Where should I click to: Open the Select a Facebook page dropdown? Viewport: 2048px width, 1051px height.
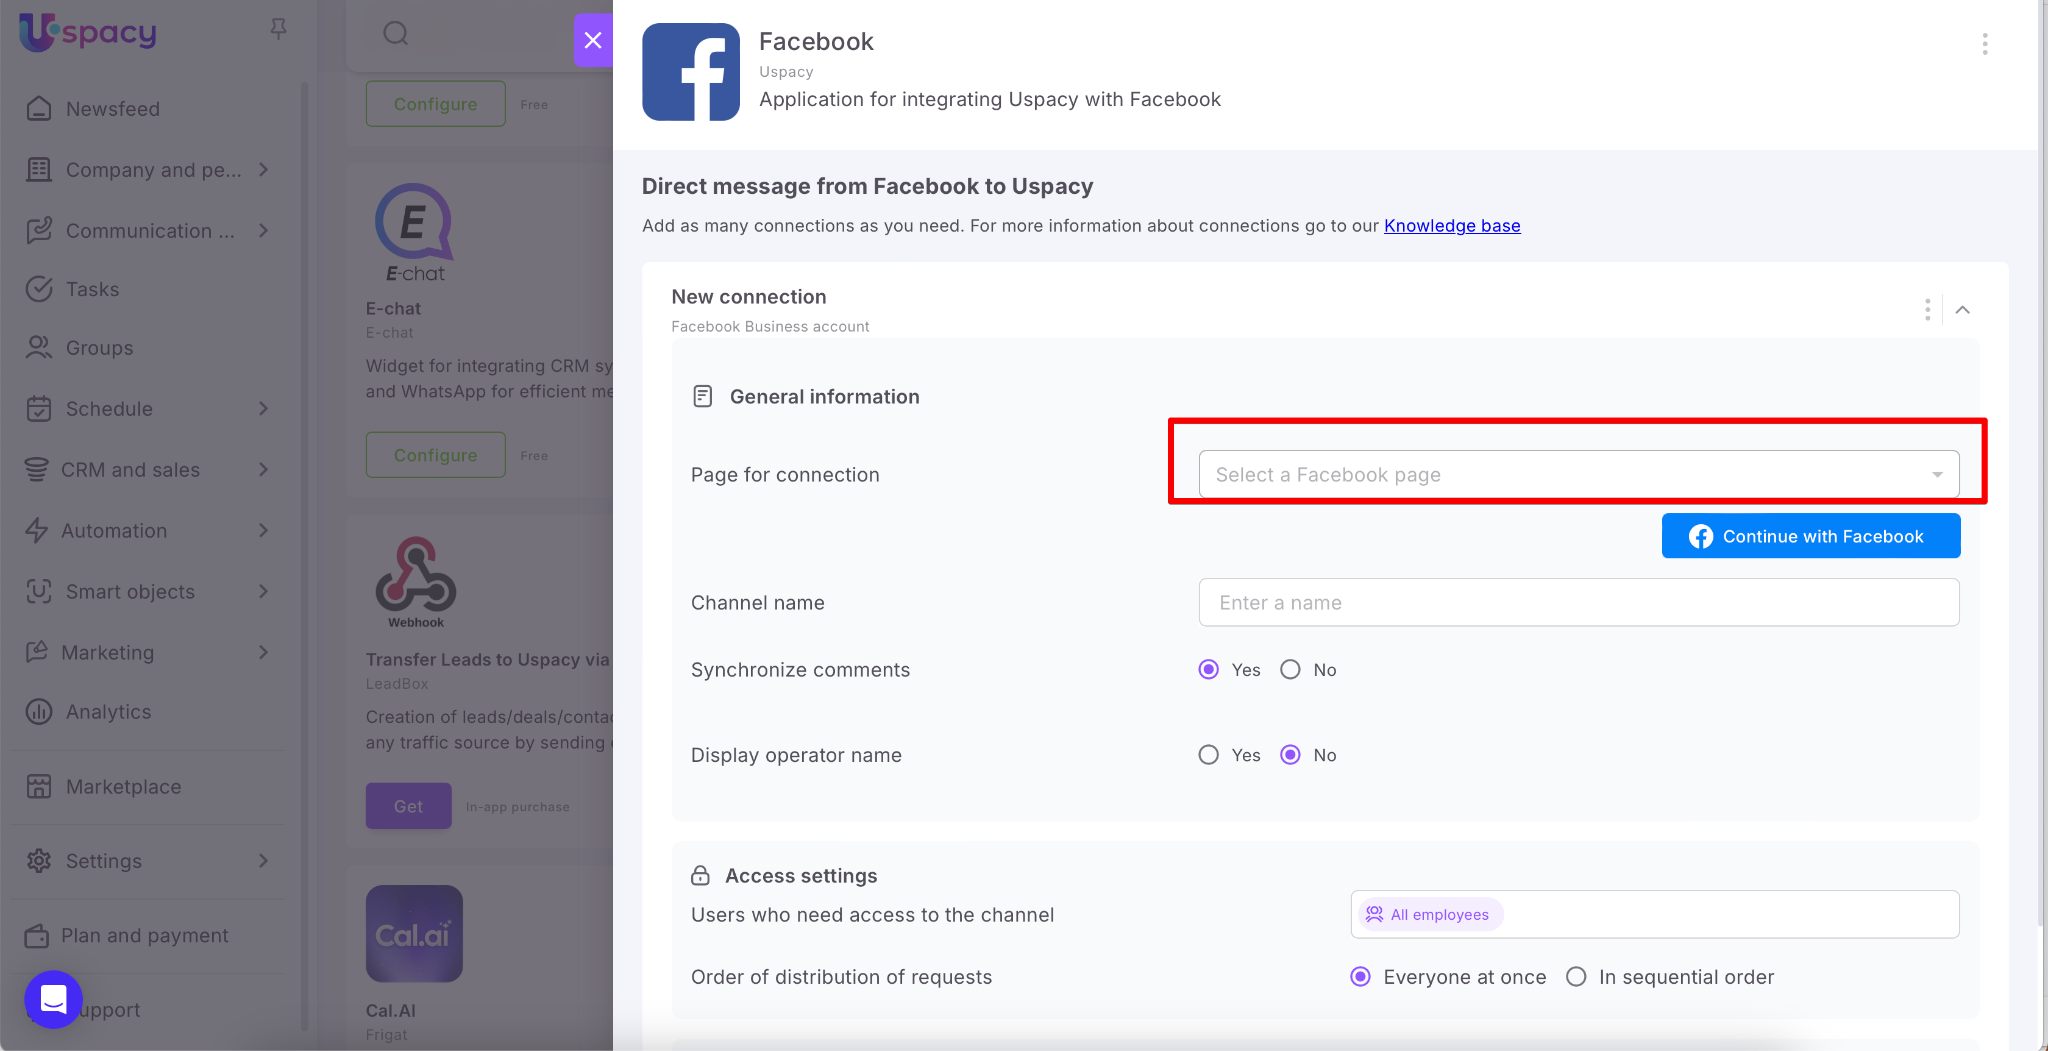click(x=1578, y=475)
